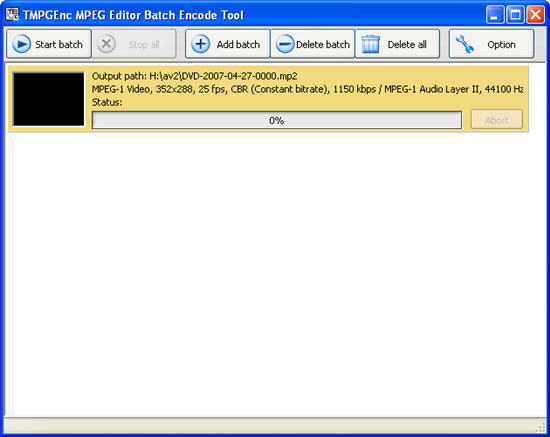
Task: Click the trash can icon for Delete all
Action: click(x=370, y=44)
